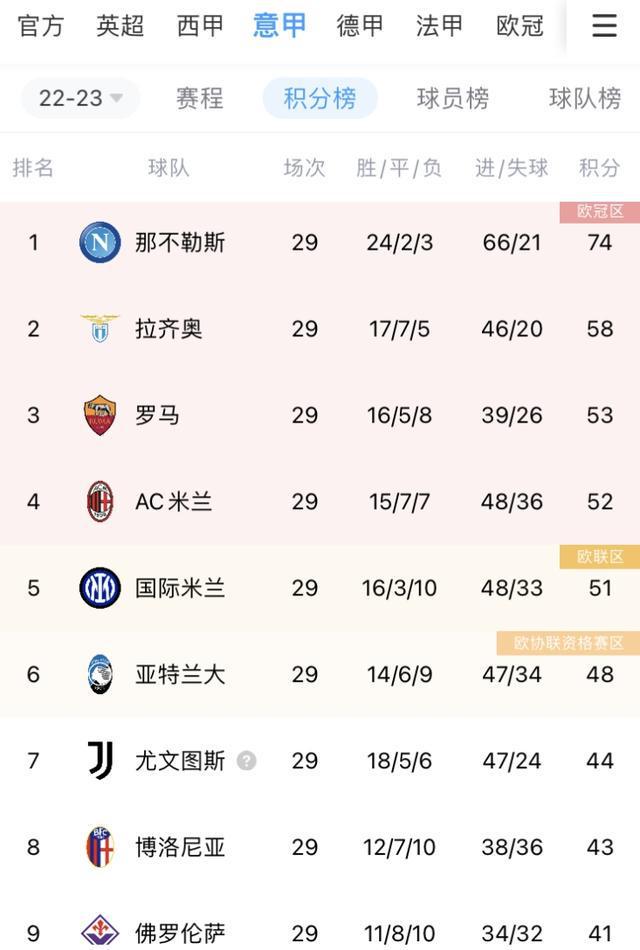Click the AC米兰 club badge

(98, 501)
